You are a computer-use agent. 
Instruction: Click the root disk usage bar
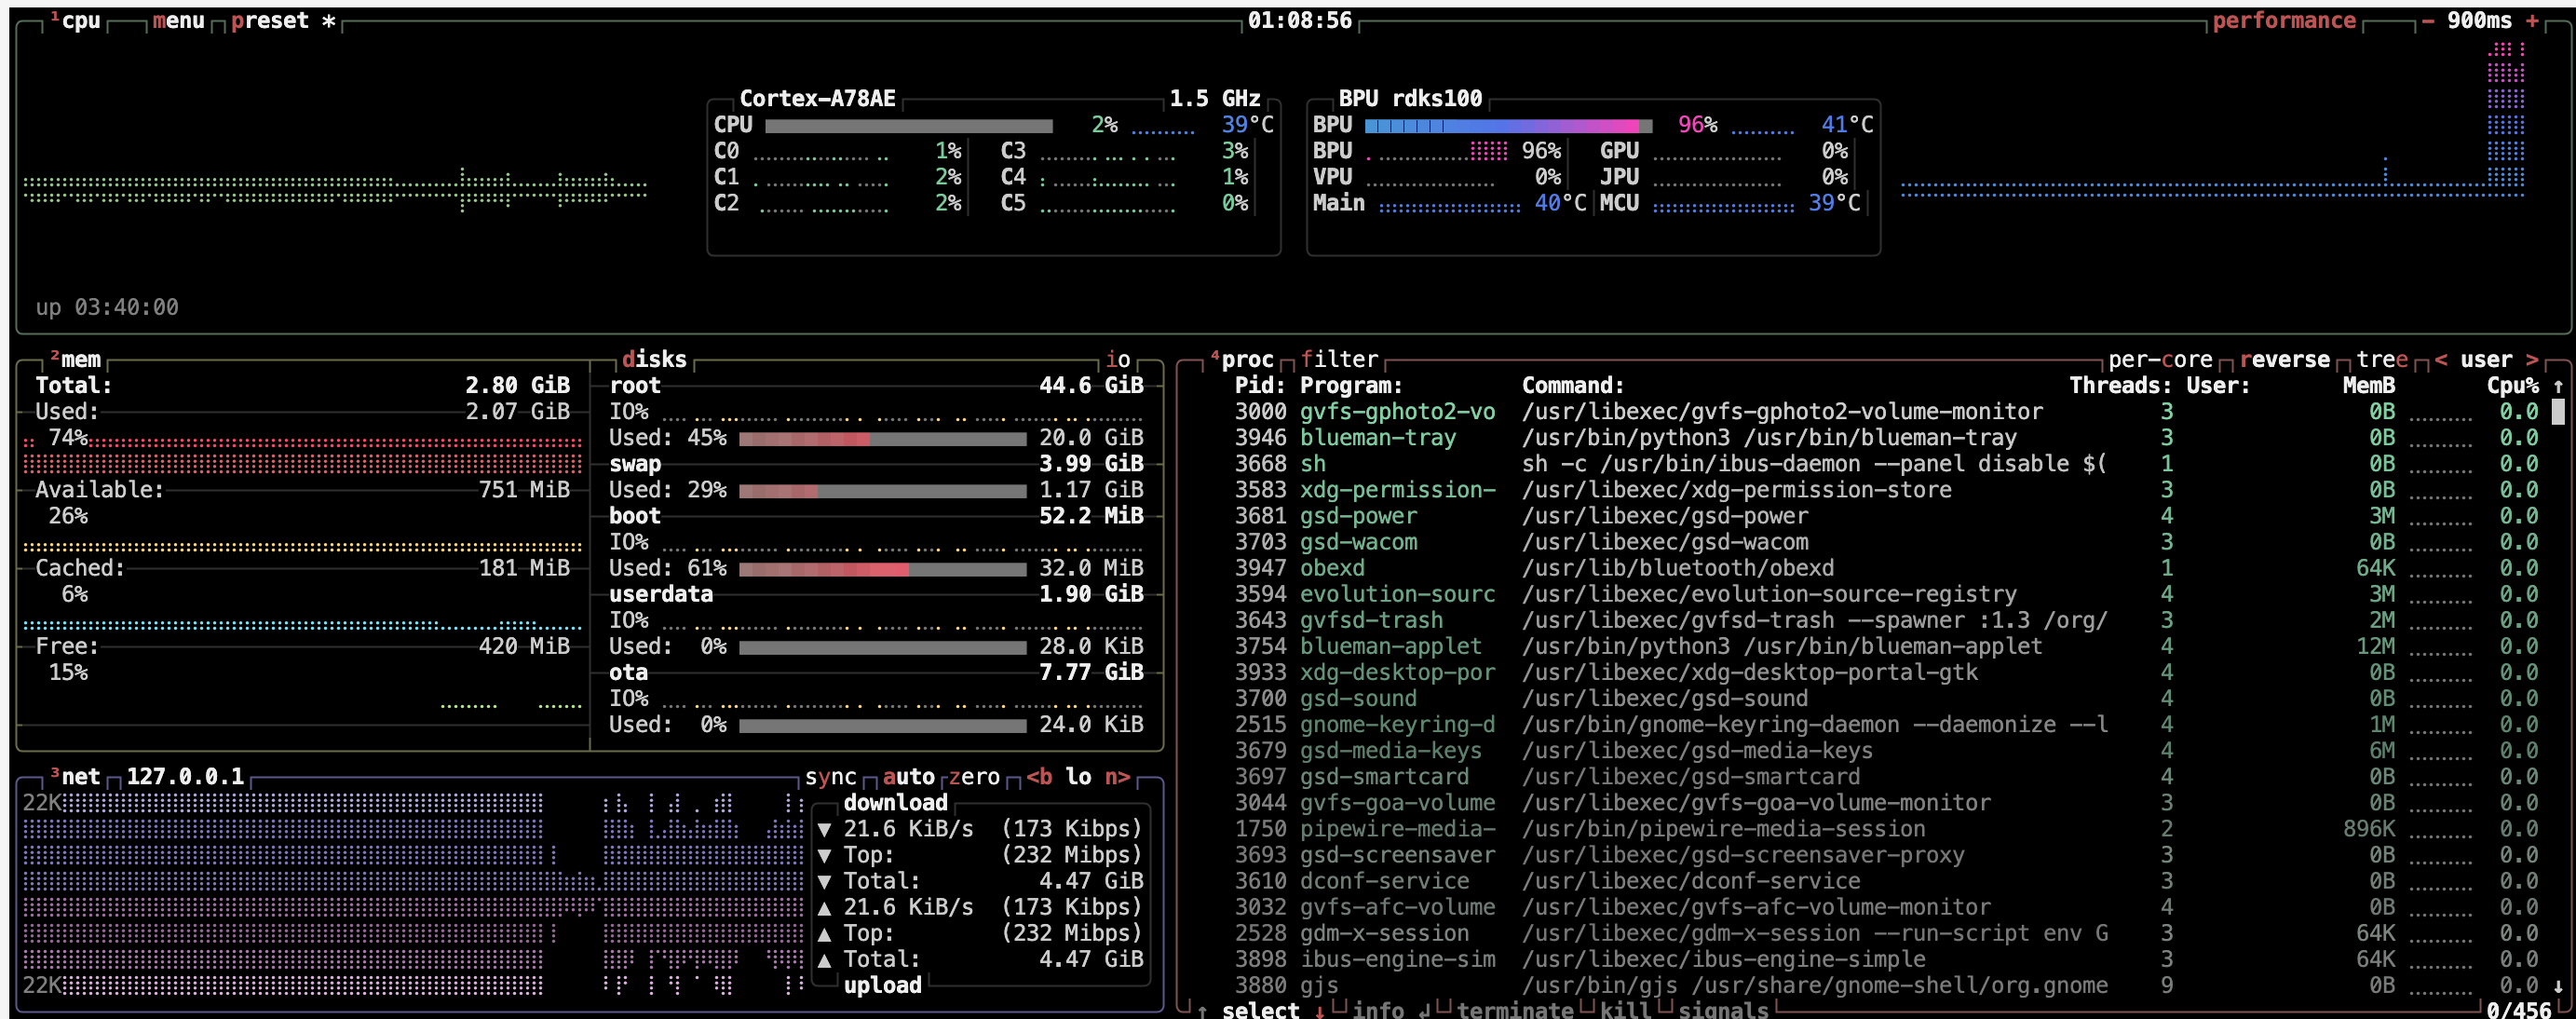pyautogui.click(x=882, y=438)
